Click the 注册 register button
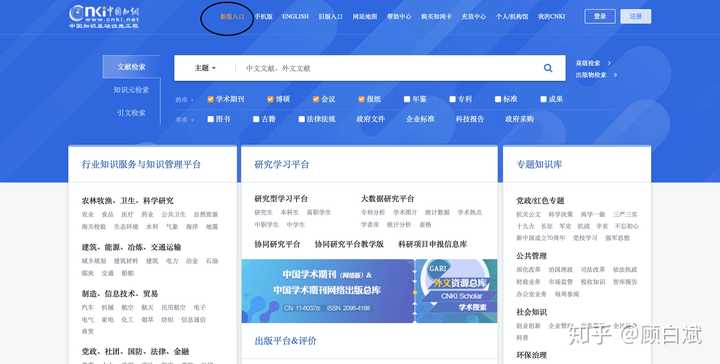720x364 pixels. point(636,17)
